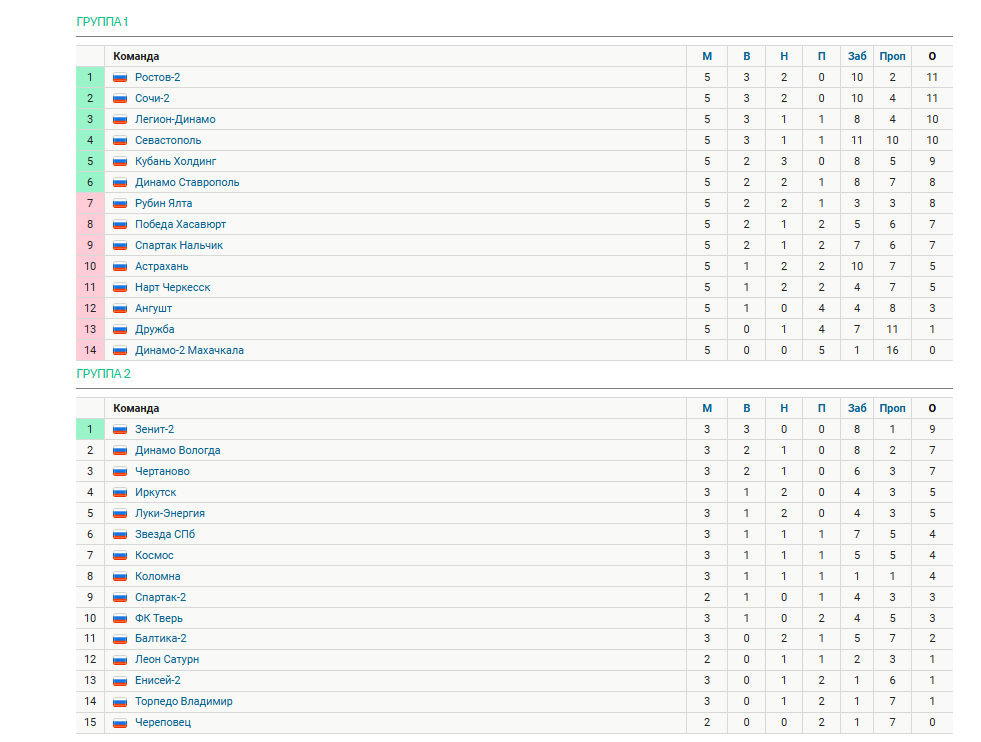
Task: Click the flag icon next to Ангушт
Action: pos(120,308)
